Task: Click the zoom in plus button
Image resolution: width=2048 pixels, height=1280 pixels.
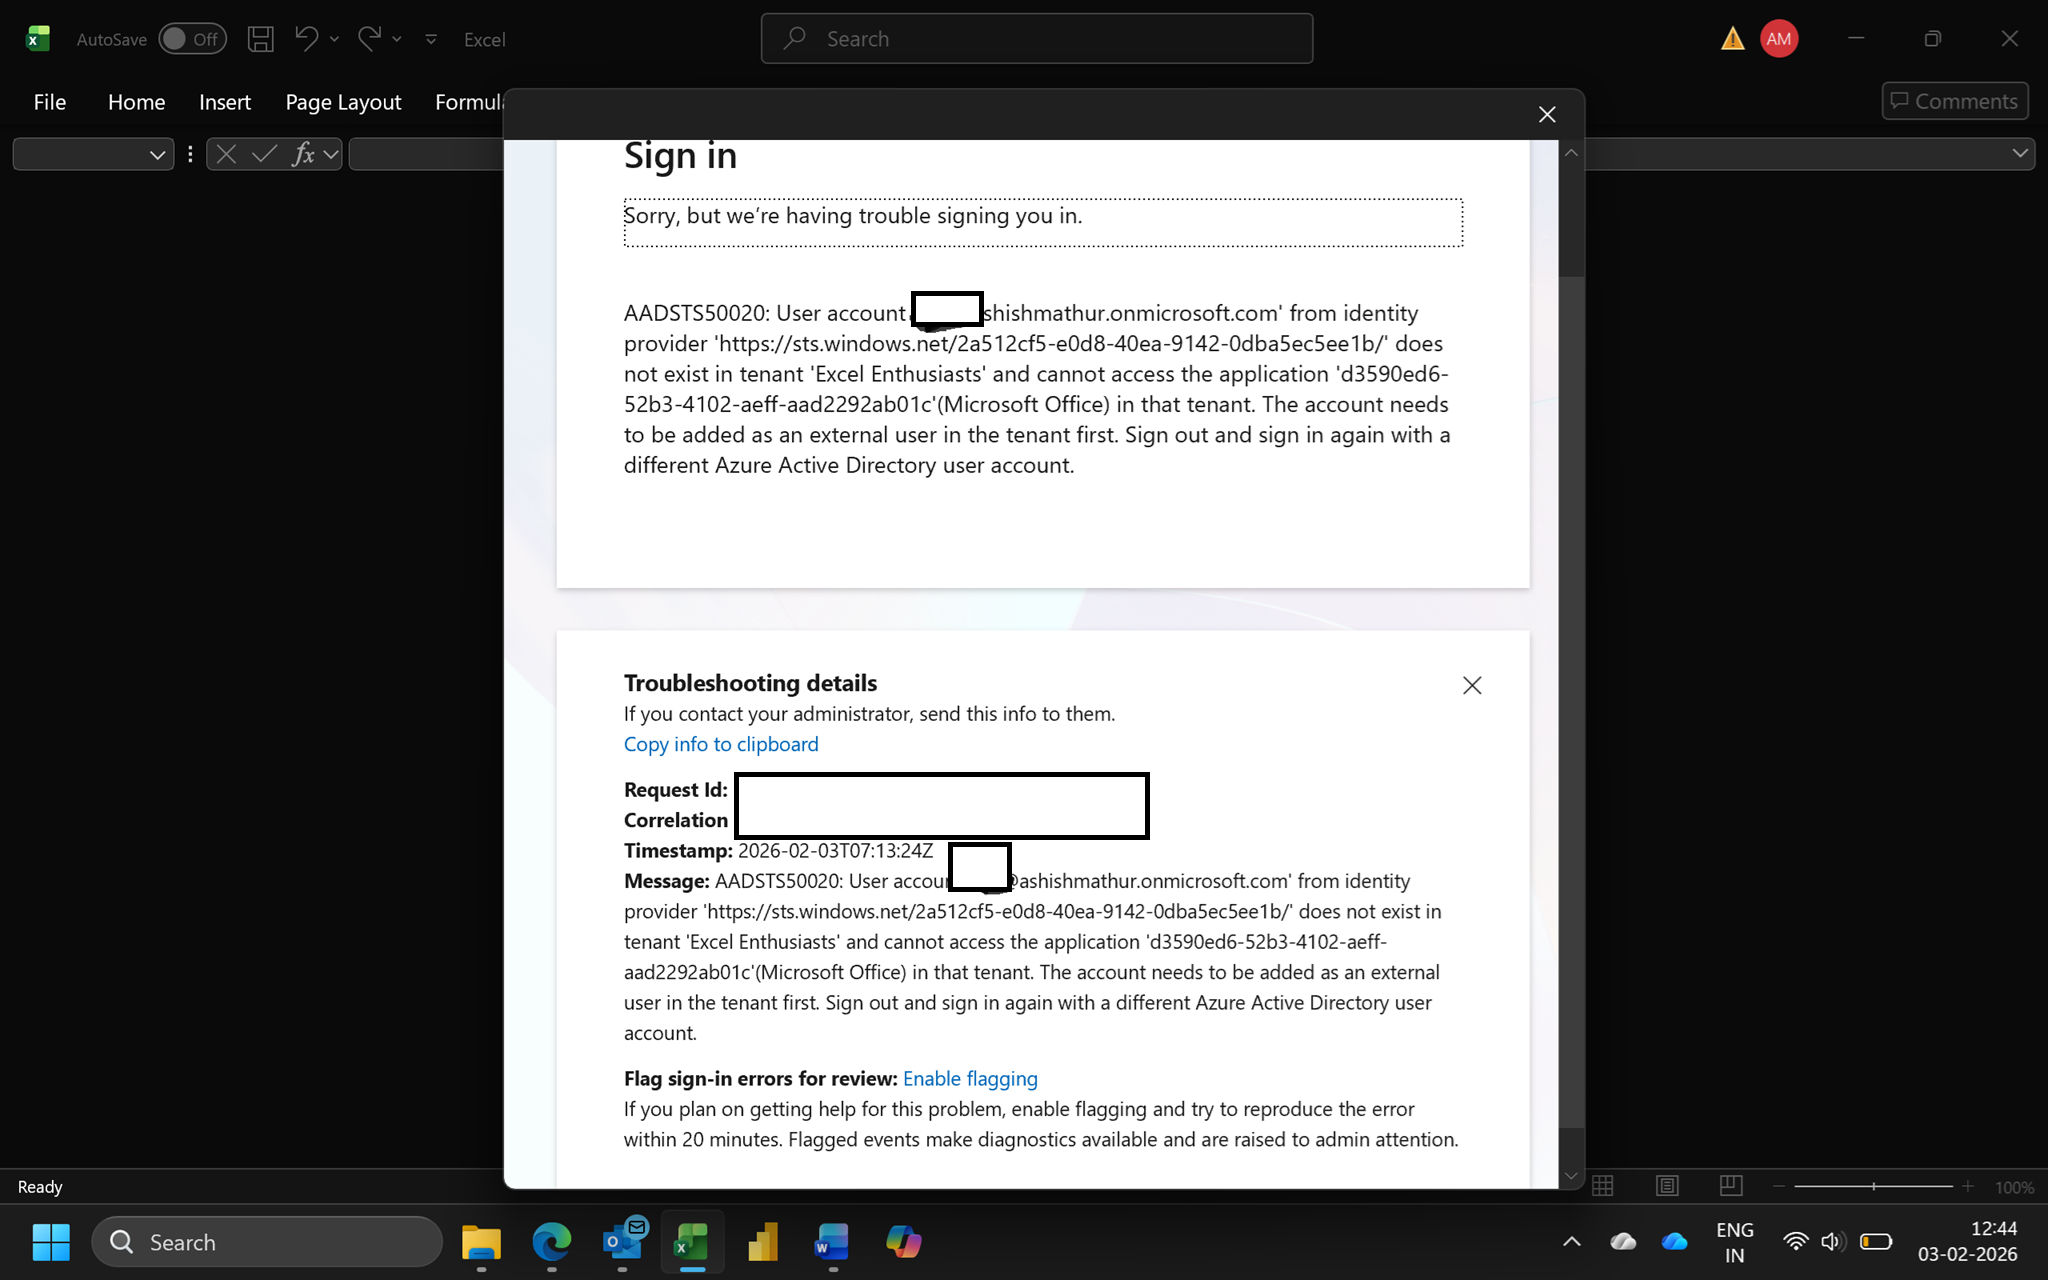Action: (x=1968, y=1186)
